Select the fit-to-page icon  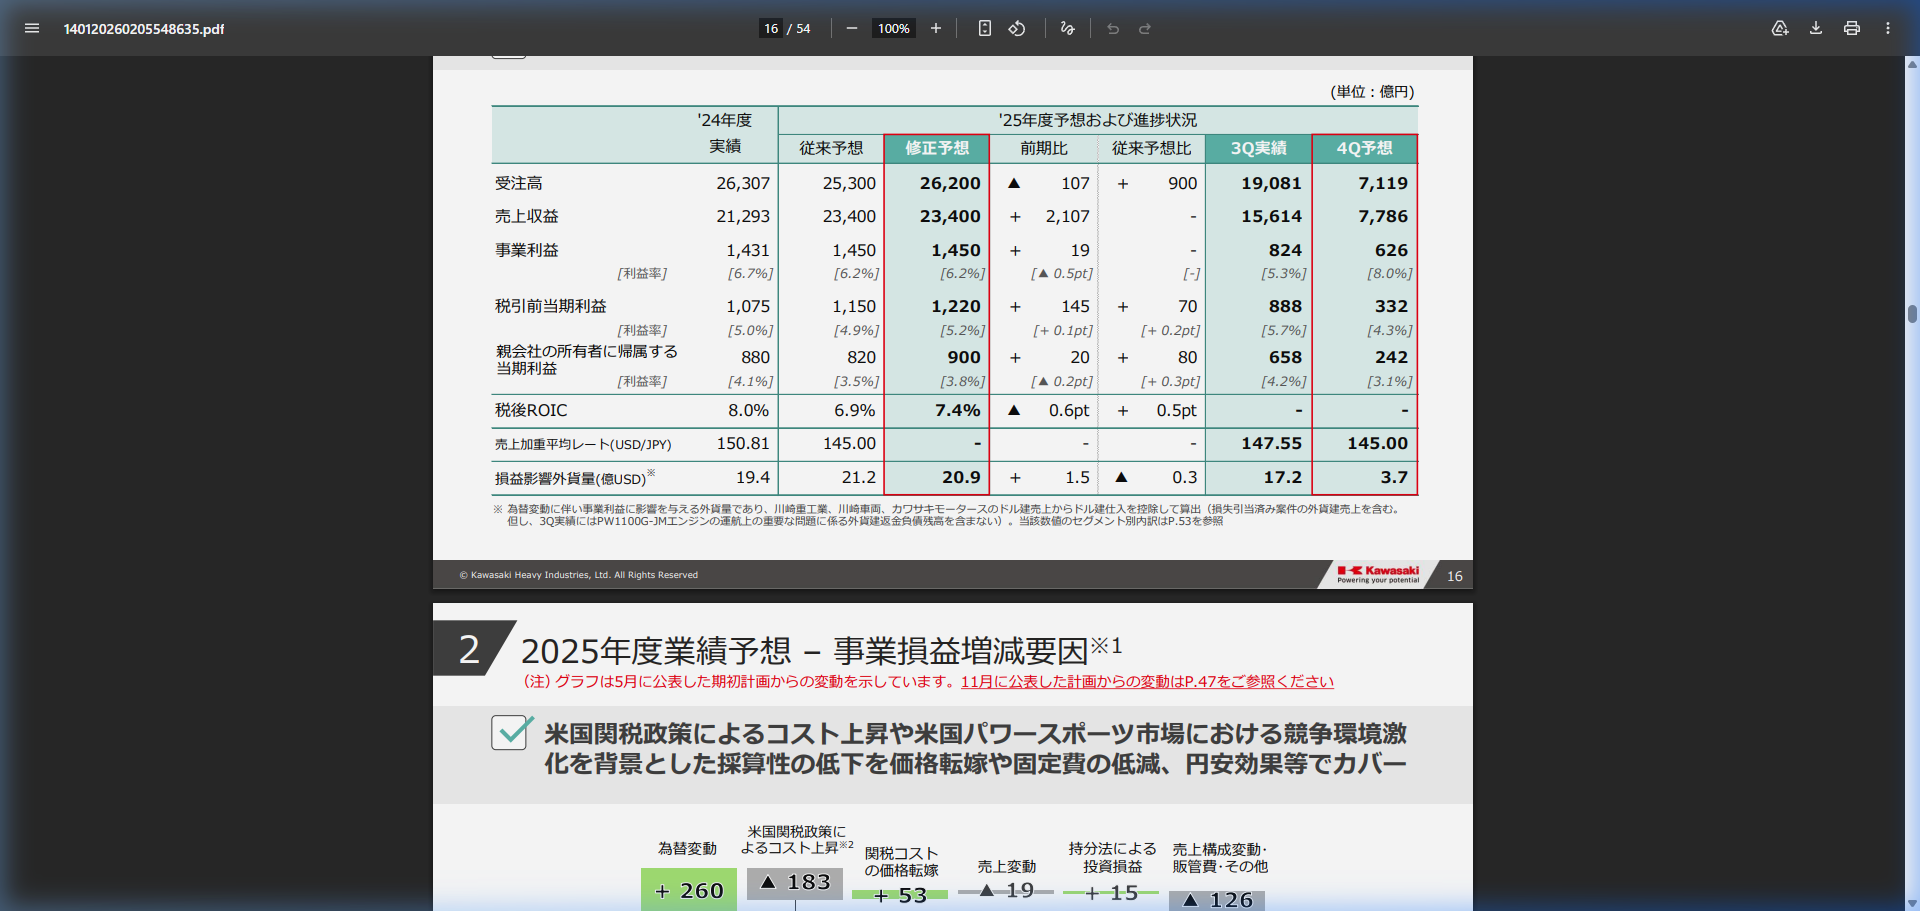(985, 28)
